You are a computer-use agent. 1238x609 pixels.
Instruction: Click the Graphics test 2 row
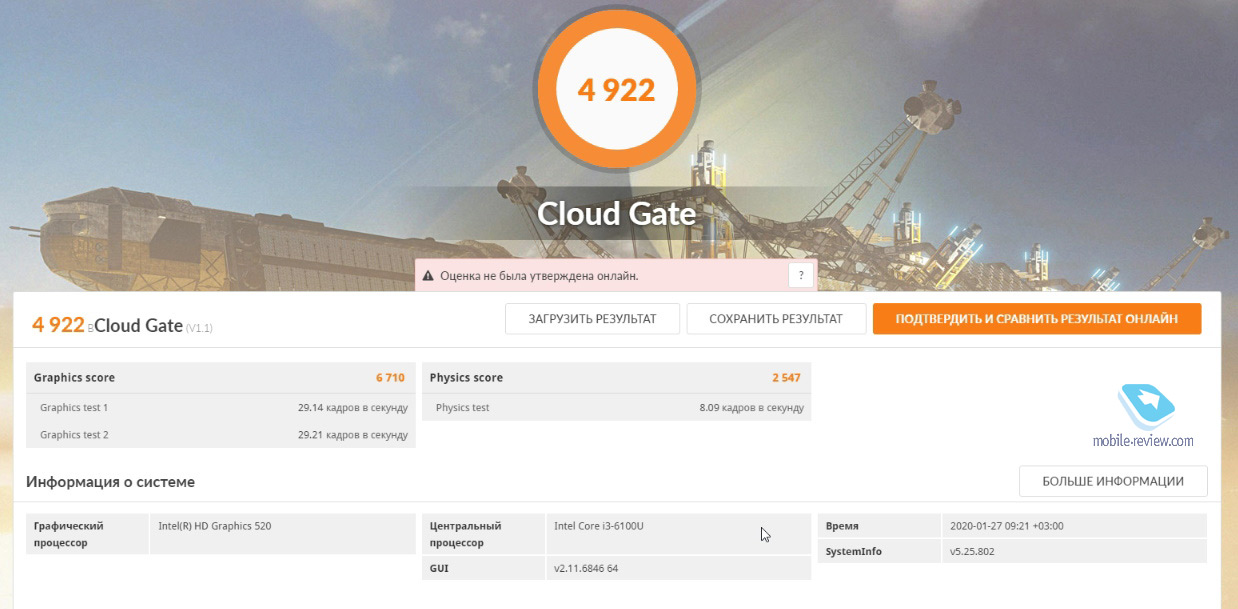pyautogui.click(x=221, y=434)
